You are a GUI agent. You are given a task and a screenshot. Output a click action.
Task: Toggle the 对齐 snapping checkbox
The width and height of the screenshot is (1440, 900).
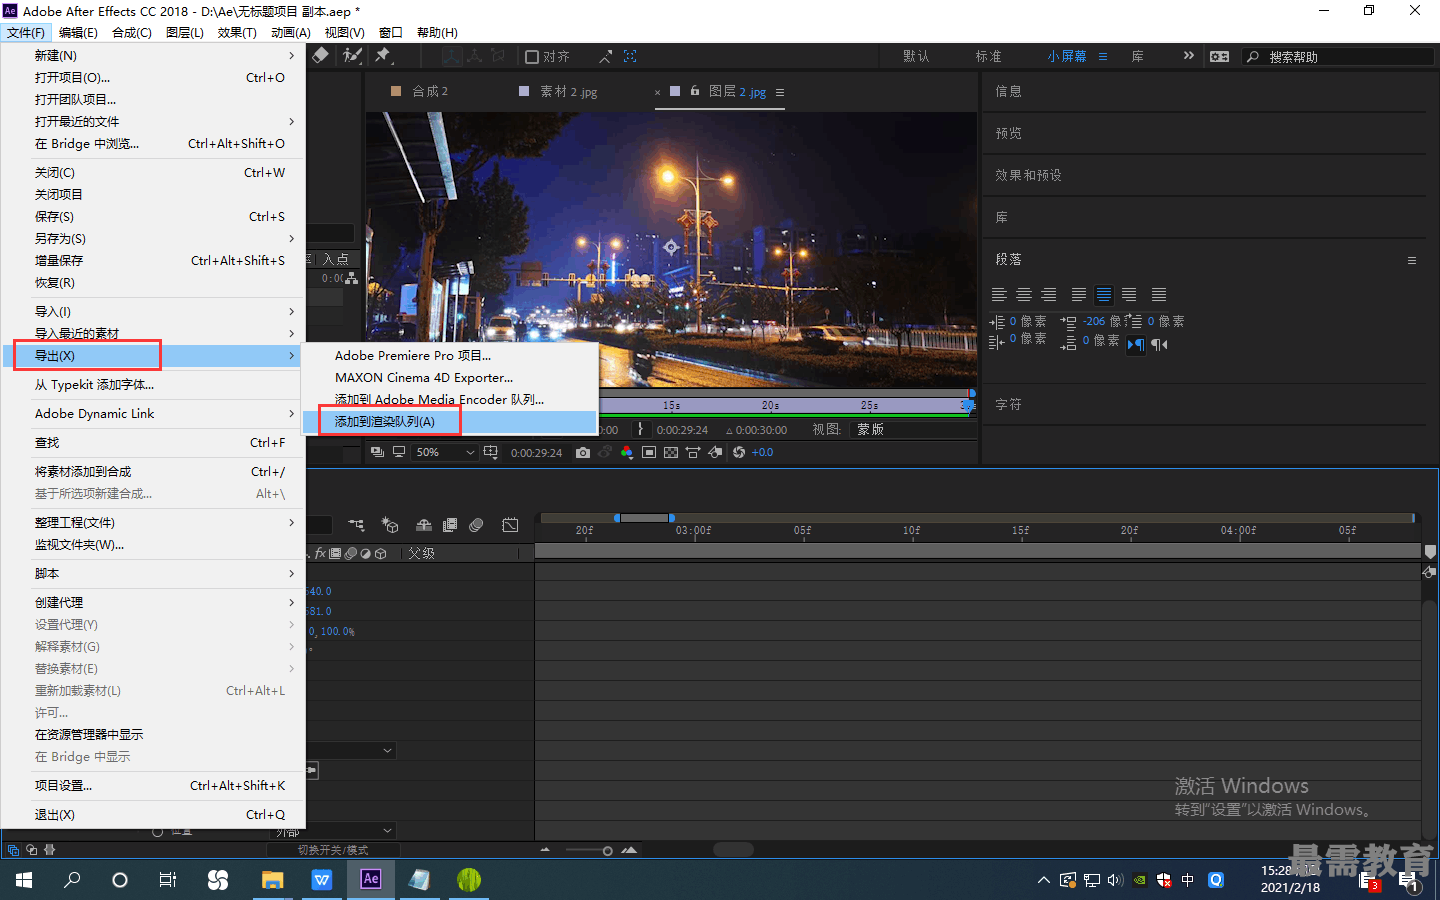(x=532, y=57)
